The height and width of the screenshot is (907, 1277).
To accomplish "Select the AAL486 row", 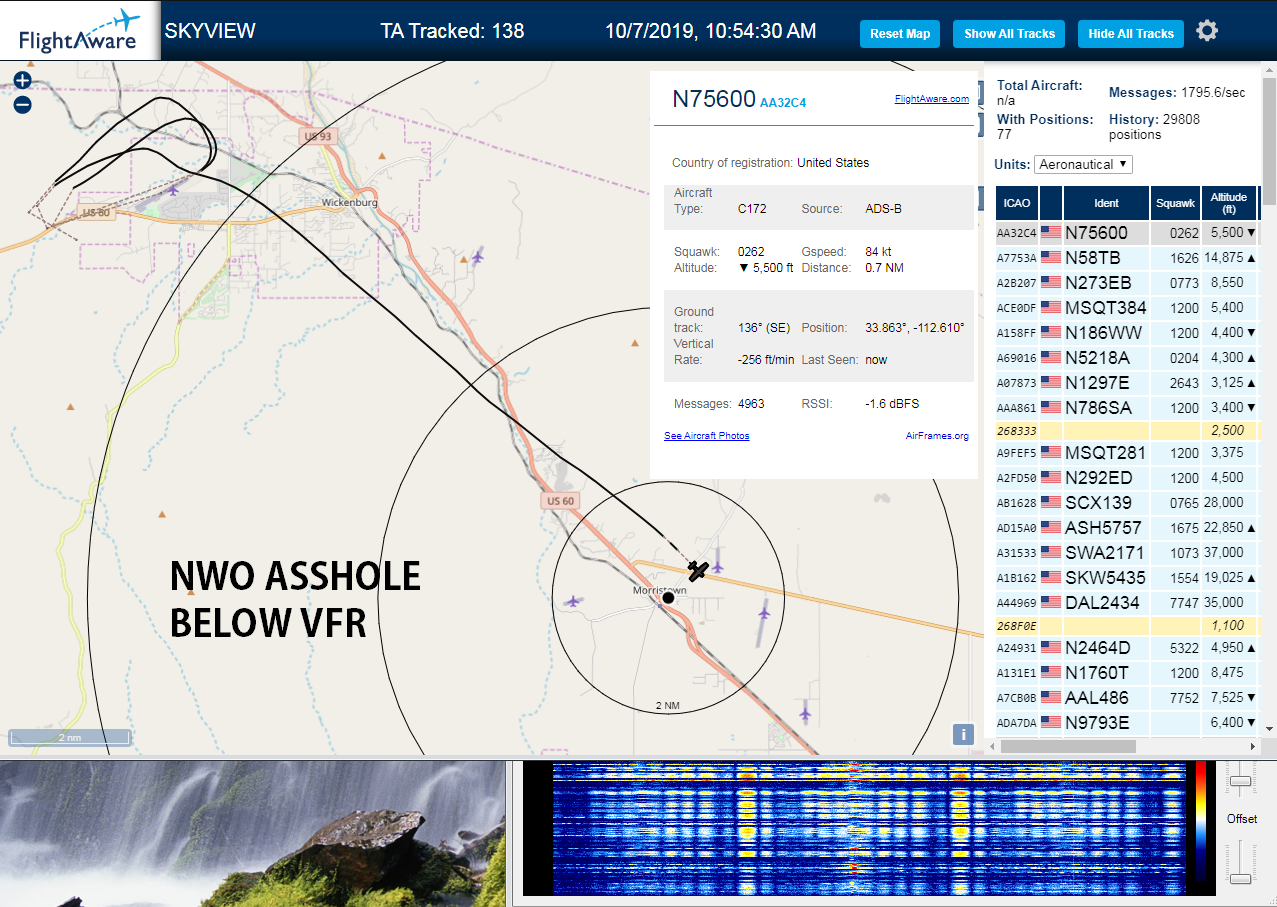I will pyautogui.click(x=1126, y=698).
